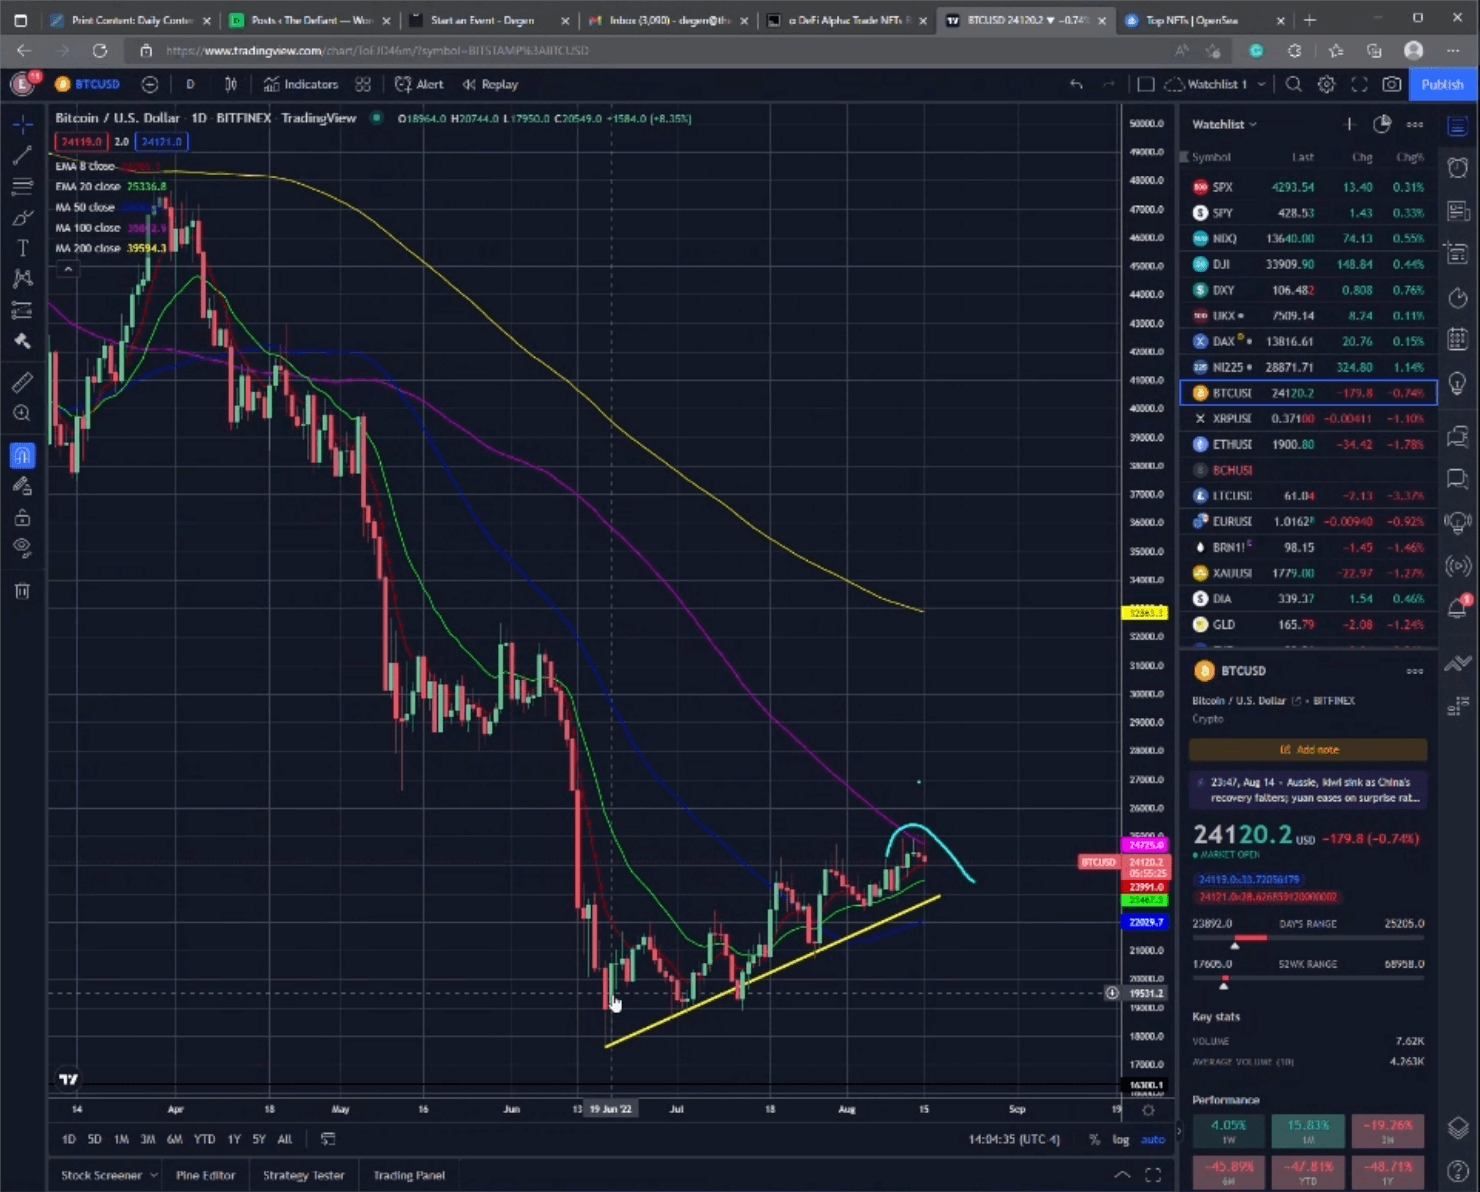1480x1192 pixels.
Task: Select the text annotation tool
Action: pyautogui.click(x=22, y=248)
